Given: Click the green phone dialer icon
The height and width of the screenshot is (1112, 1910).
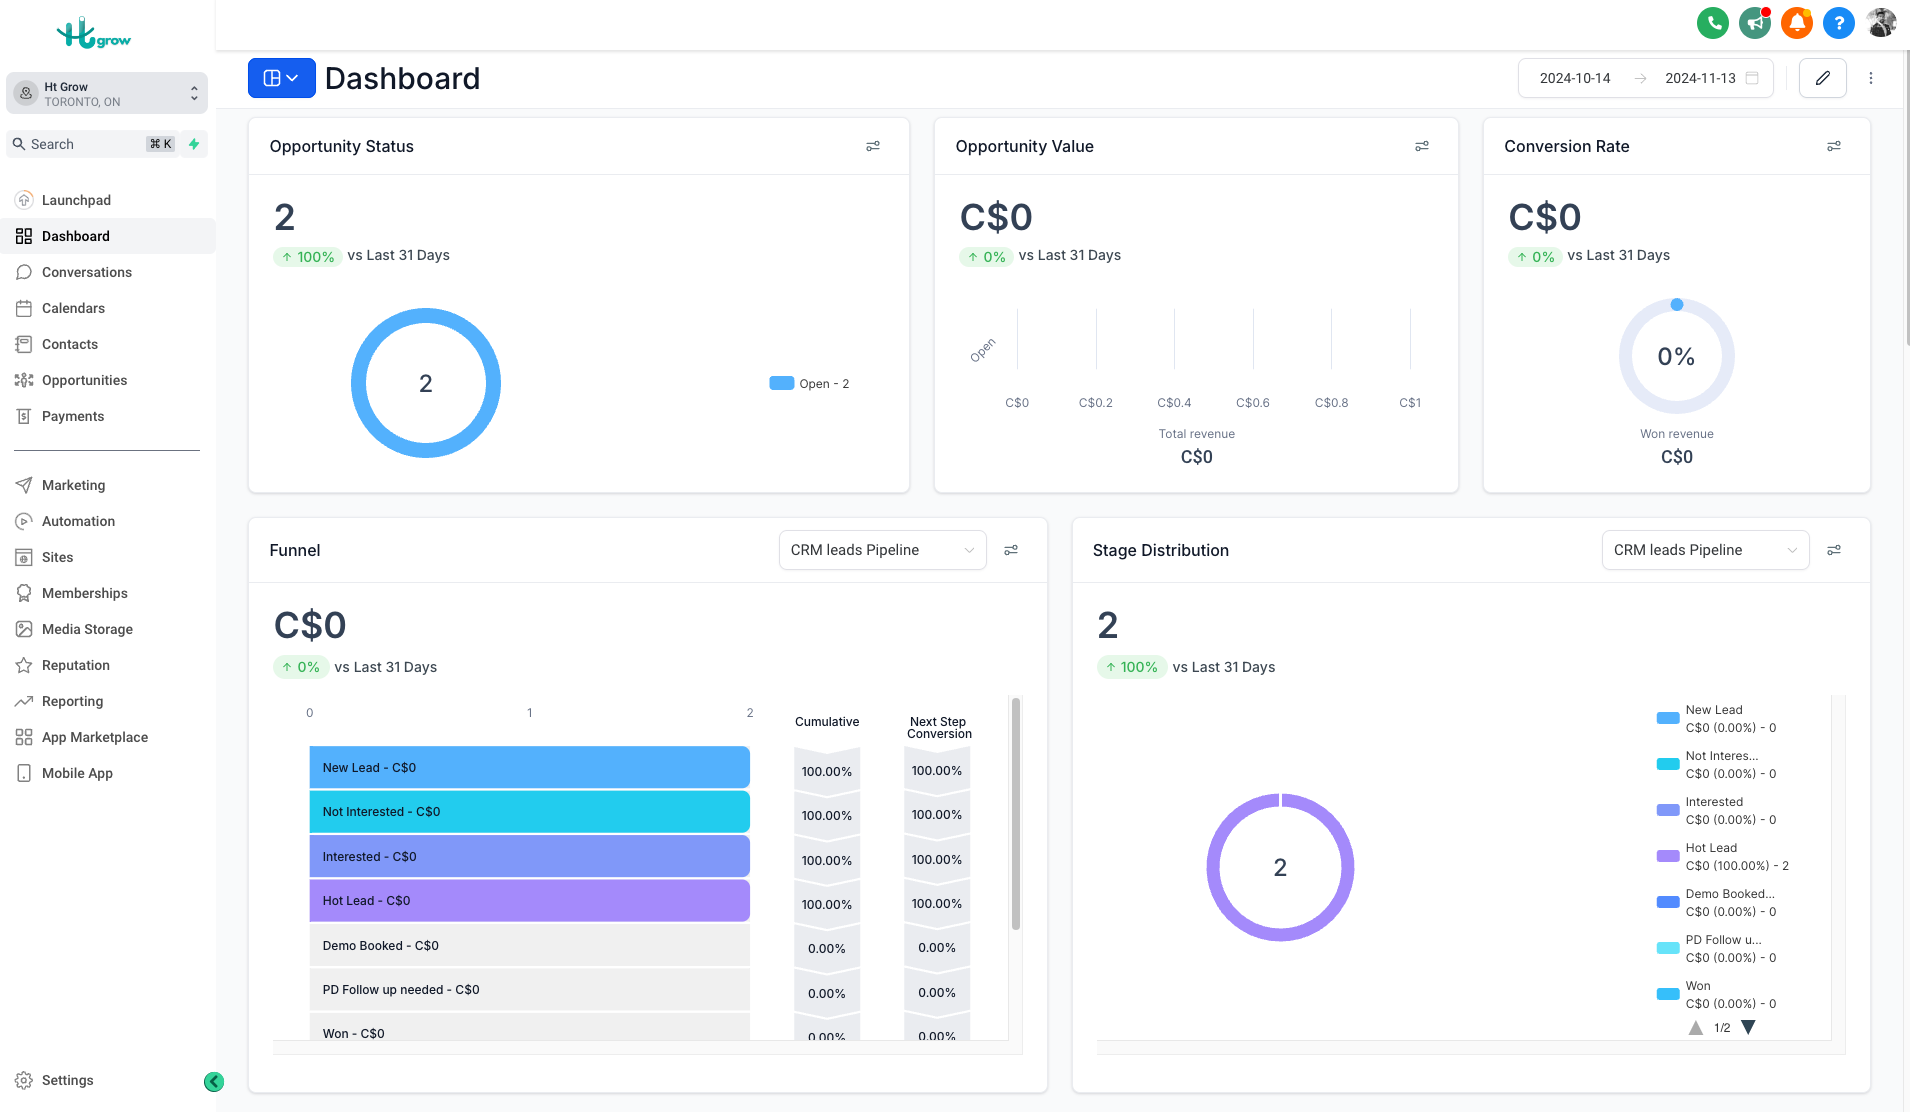Looking at the screenshot, I should click(x=1713, y=23).
